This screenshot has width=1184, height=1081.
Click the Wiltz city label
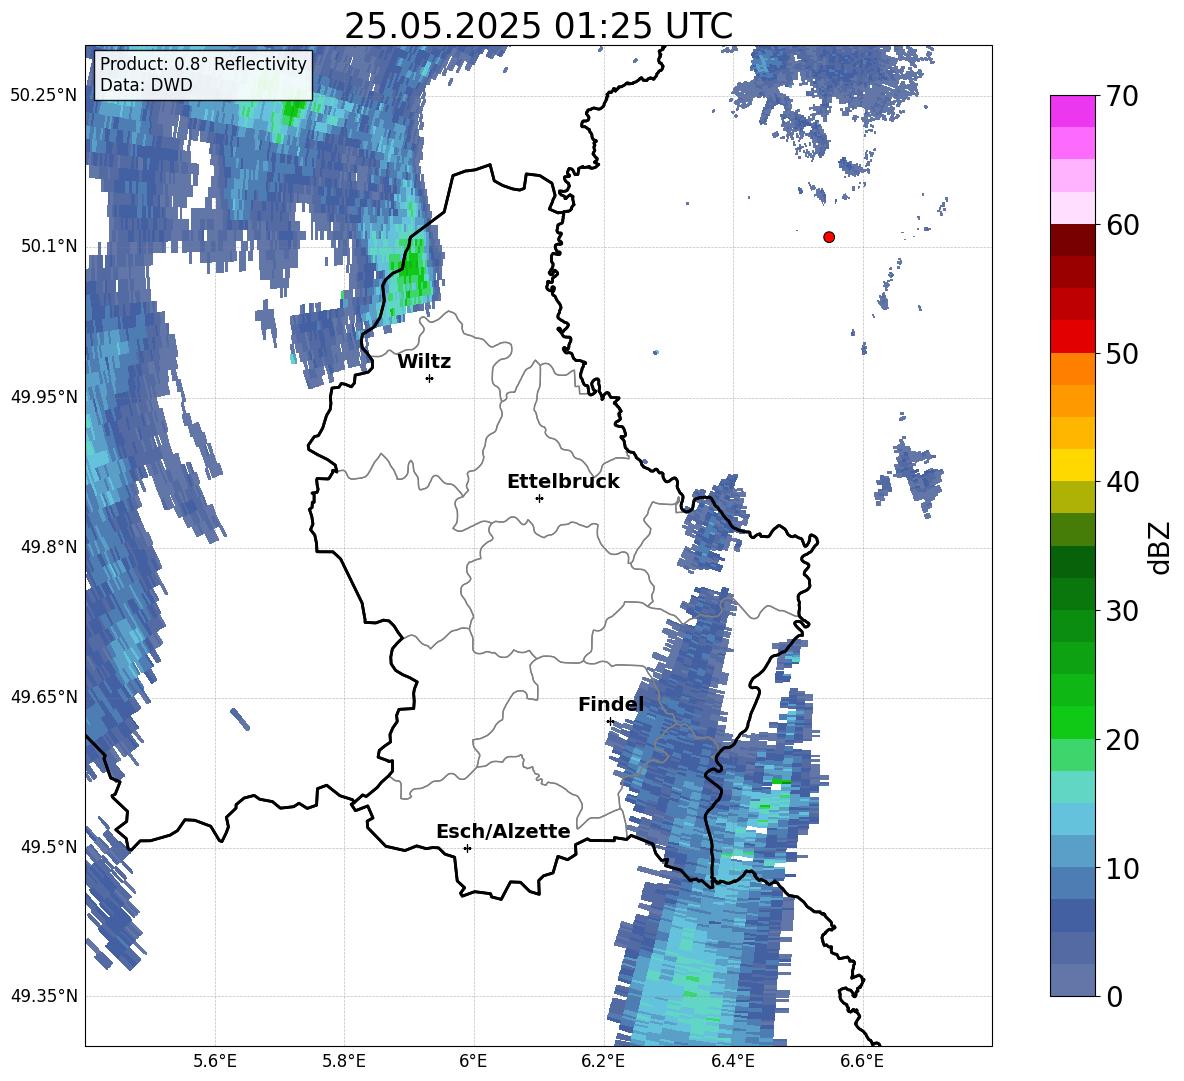[x=424, y=362]
